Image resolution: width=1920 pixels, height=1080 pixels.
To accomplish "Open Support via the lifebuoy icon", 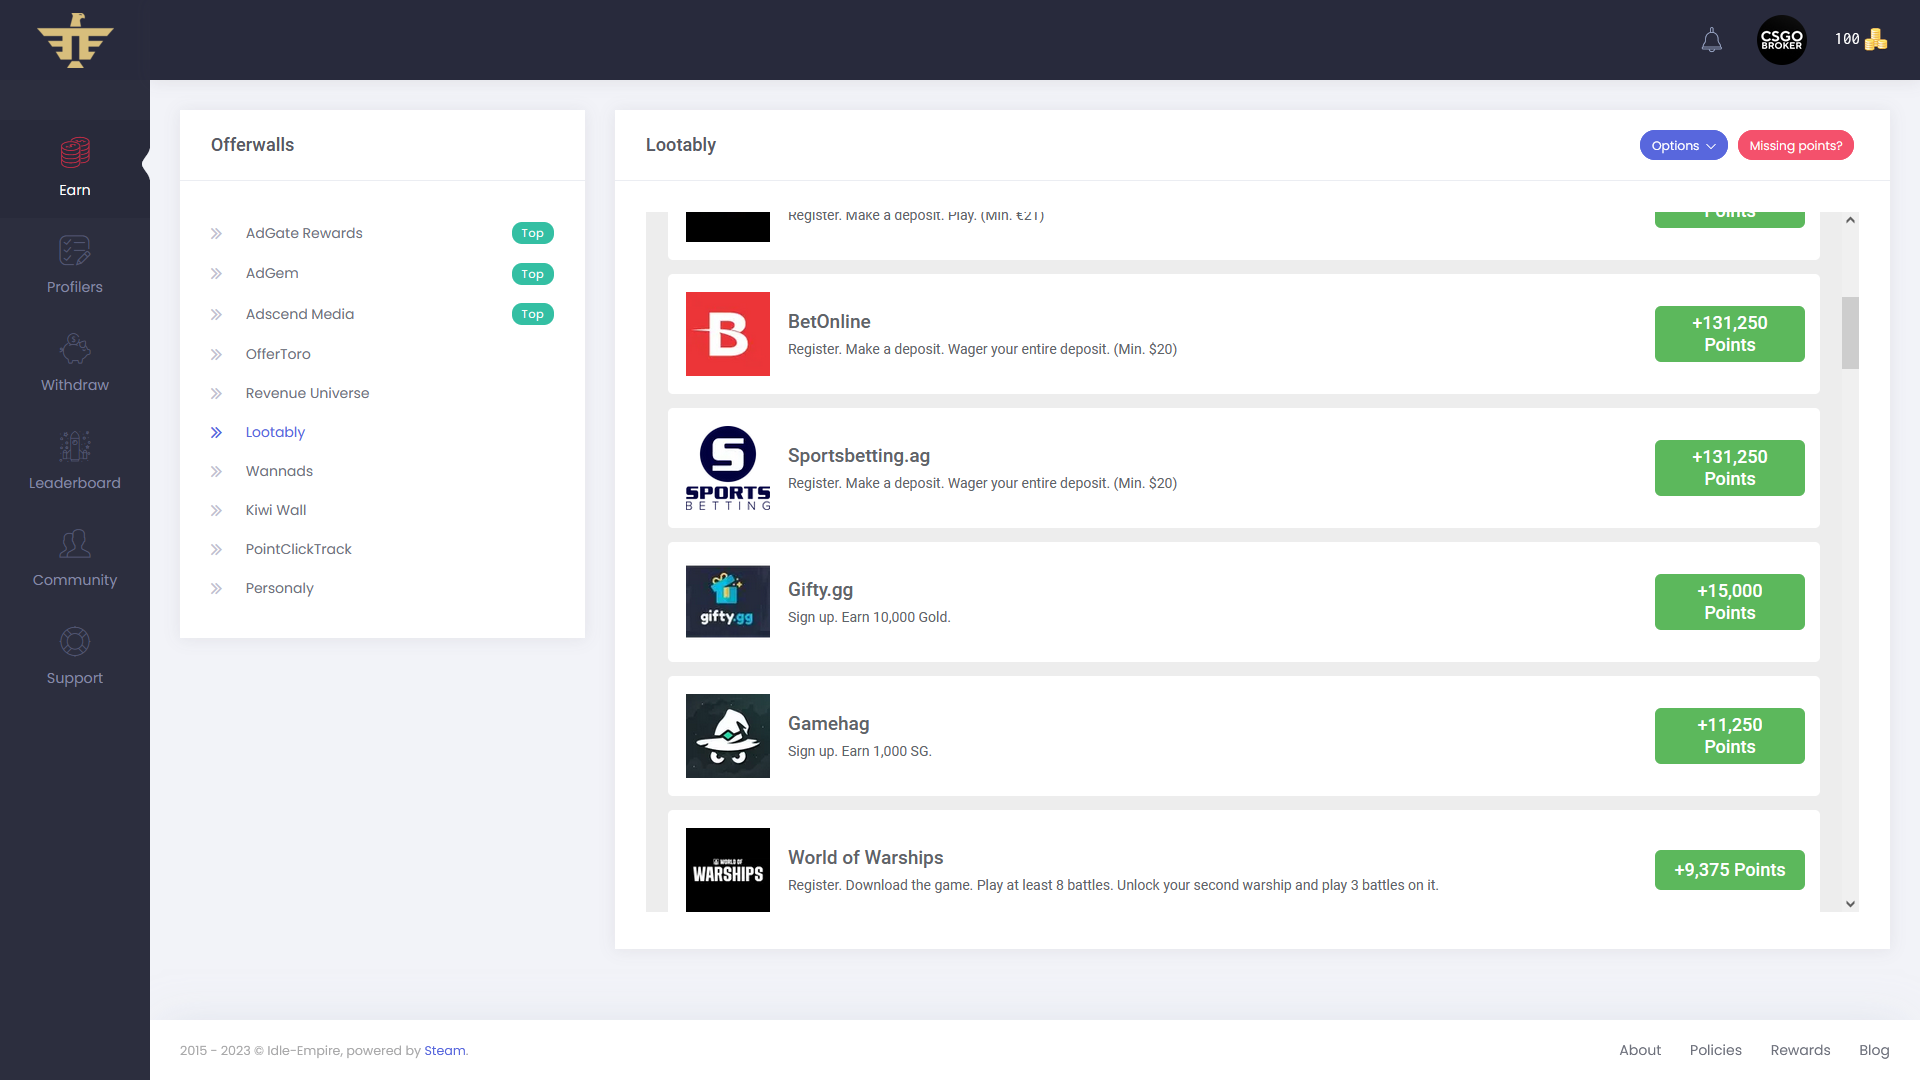I will coord(75,641).
